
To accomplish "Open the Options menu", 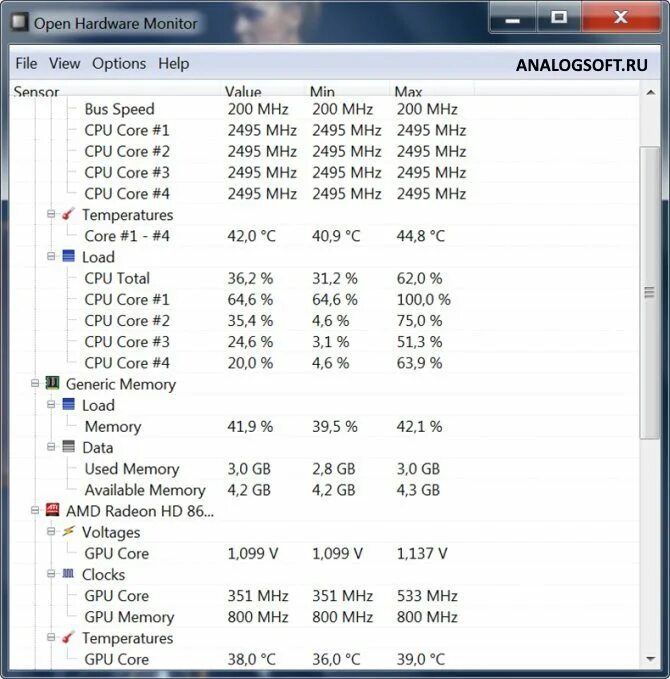I will (119, 64).
